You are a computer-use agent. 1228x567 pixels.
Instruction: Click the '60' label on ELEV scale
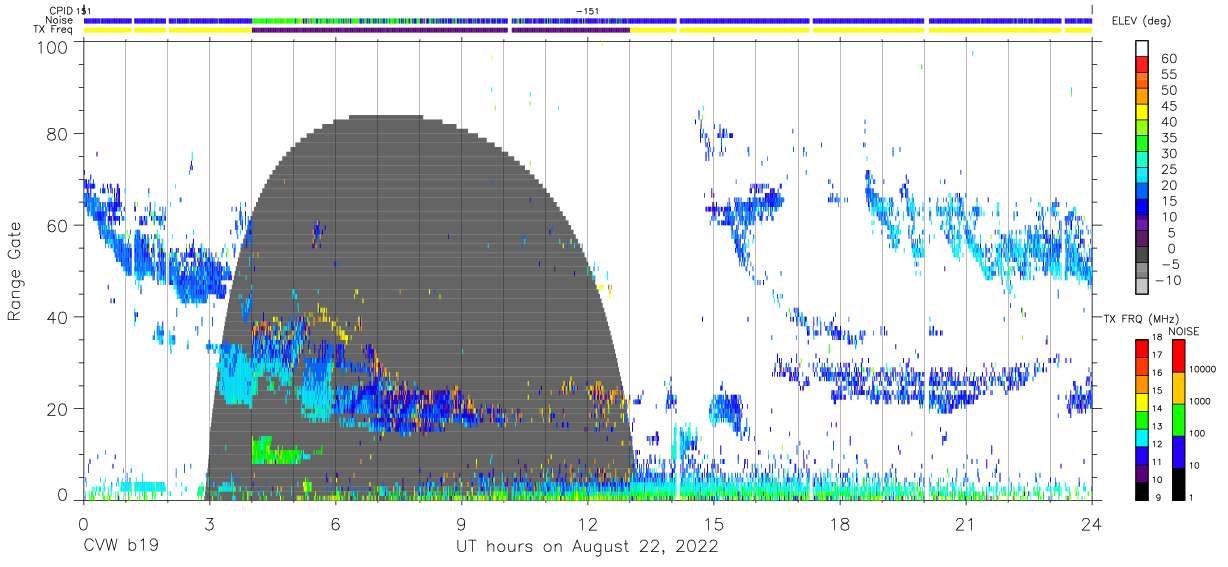click(x=1168, y=58)
